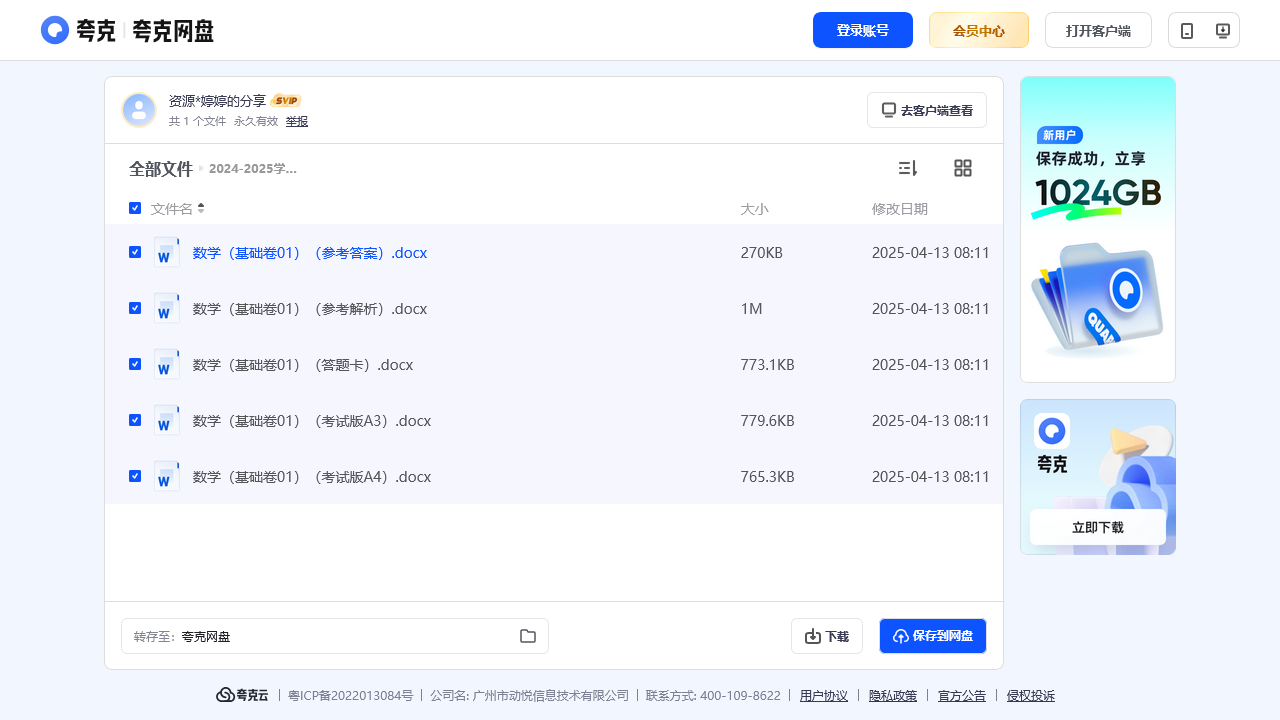
Task: Open folder picker icon in 转存至 field
Action: [x=528, y=636]
